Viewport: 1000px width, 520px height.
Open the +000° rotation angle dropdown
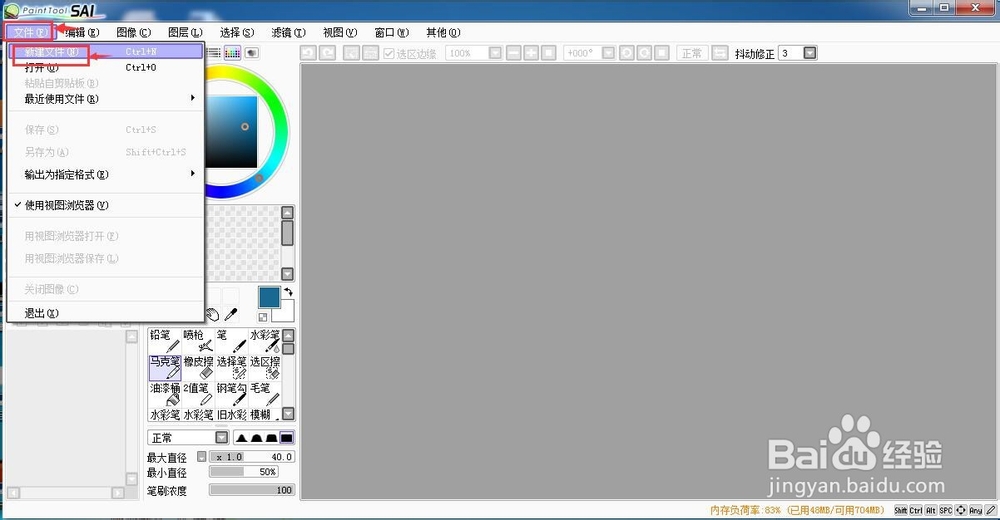point(608,53)
